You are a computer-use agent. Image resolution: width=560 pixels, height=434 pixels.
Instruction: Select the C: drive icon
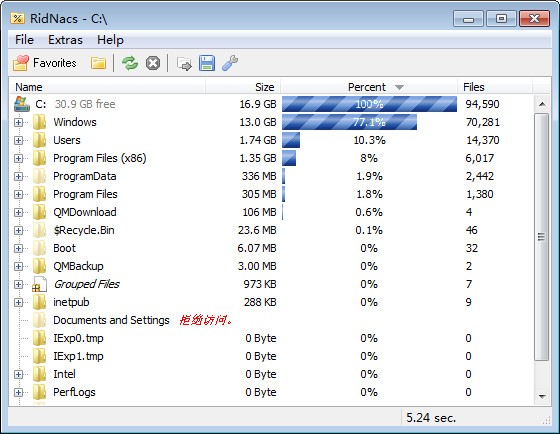pyautogui.click(x=22, y=104)
